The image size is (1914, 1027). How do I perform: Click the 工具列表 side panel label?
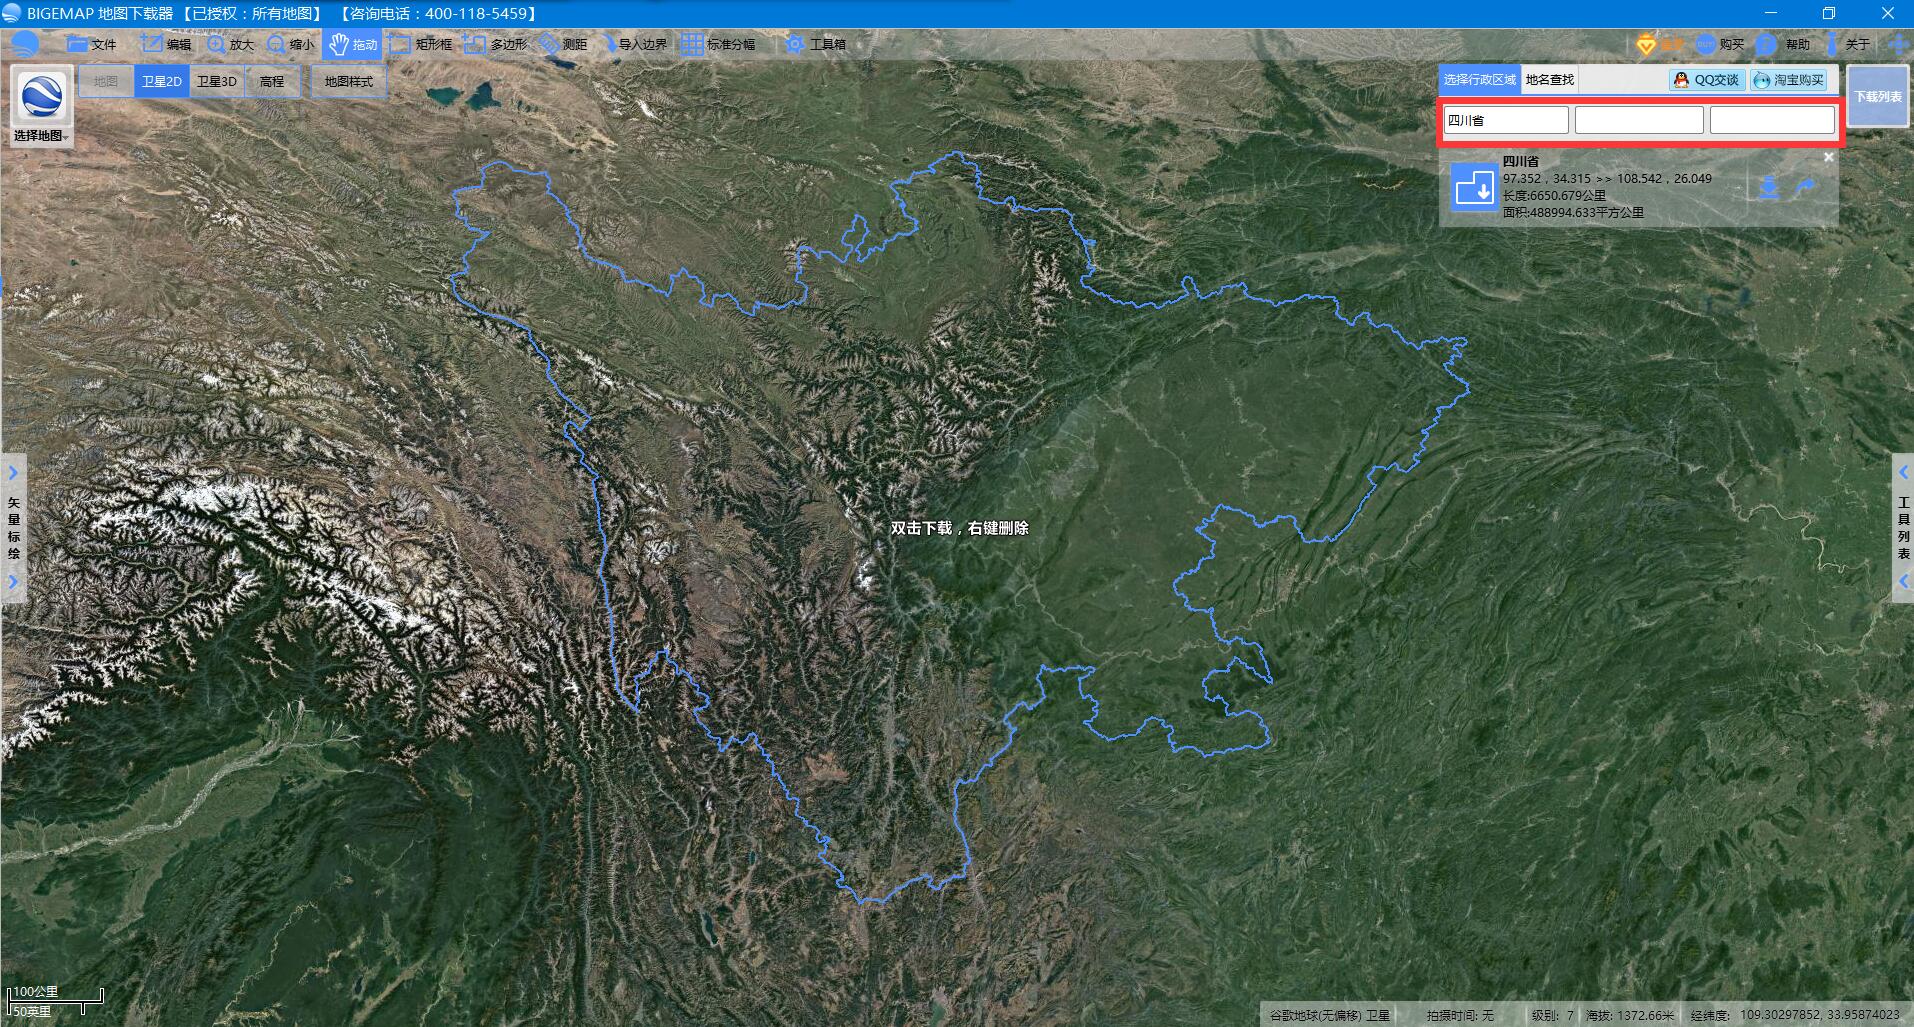(1903, 528)
